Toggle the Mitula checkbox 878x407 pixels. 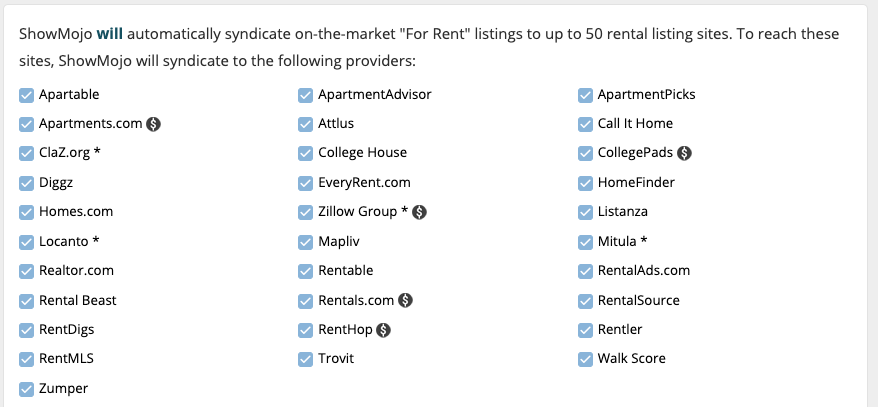pos(585,241)
